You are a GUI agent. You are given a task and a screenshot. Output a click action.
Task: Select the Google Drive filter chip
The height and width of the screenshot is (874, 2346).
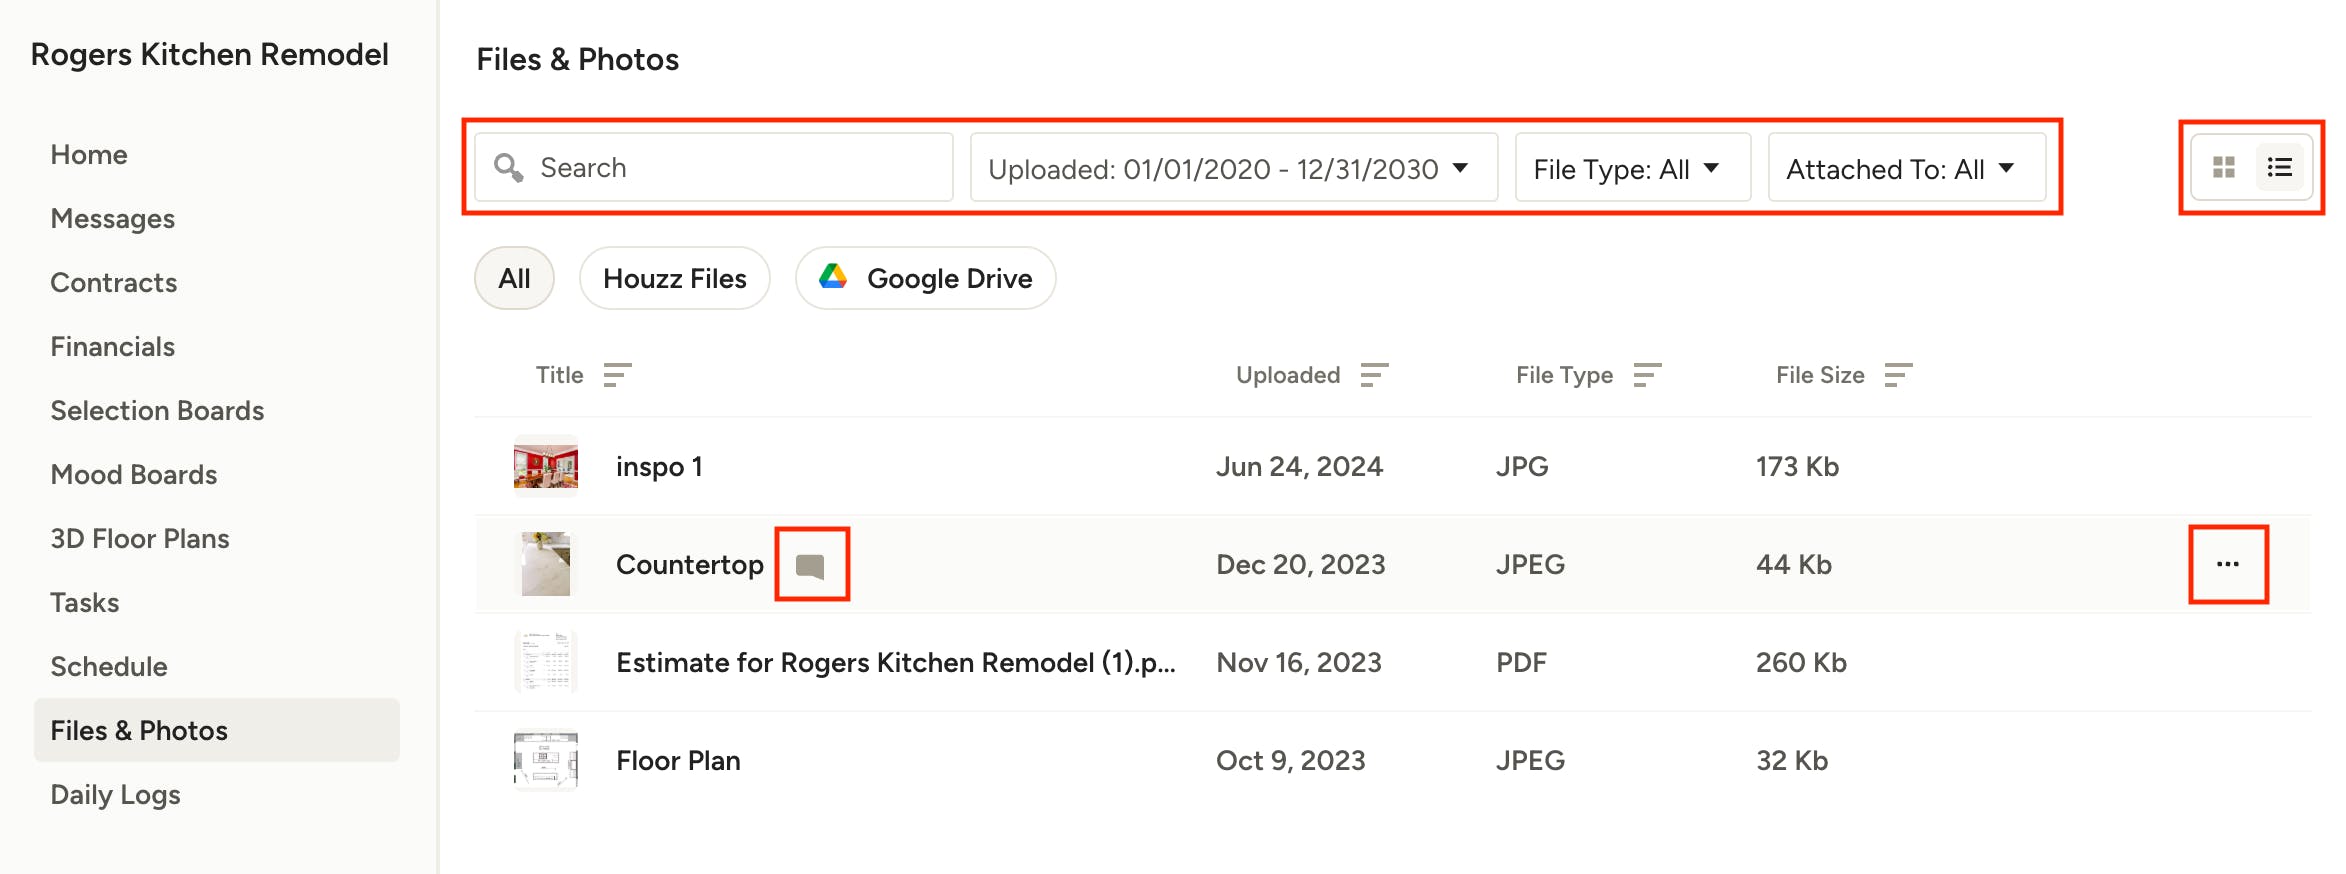(x=925, y=278)
